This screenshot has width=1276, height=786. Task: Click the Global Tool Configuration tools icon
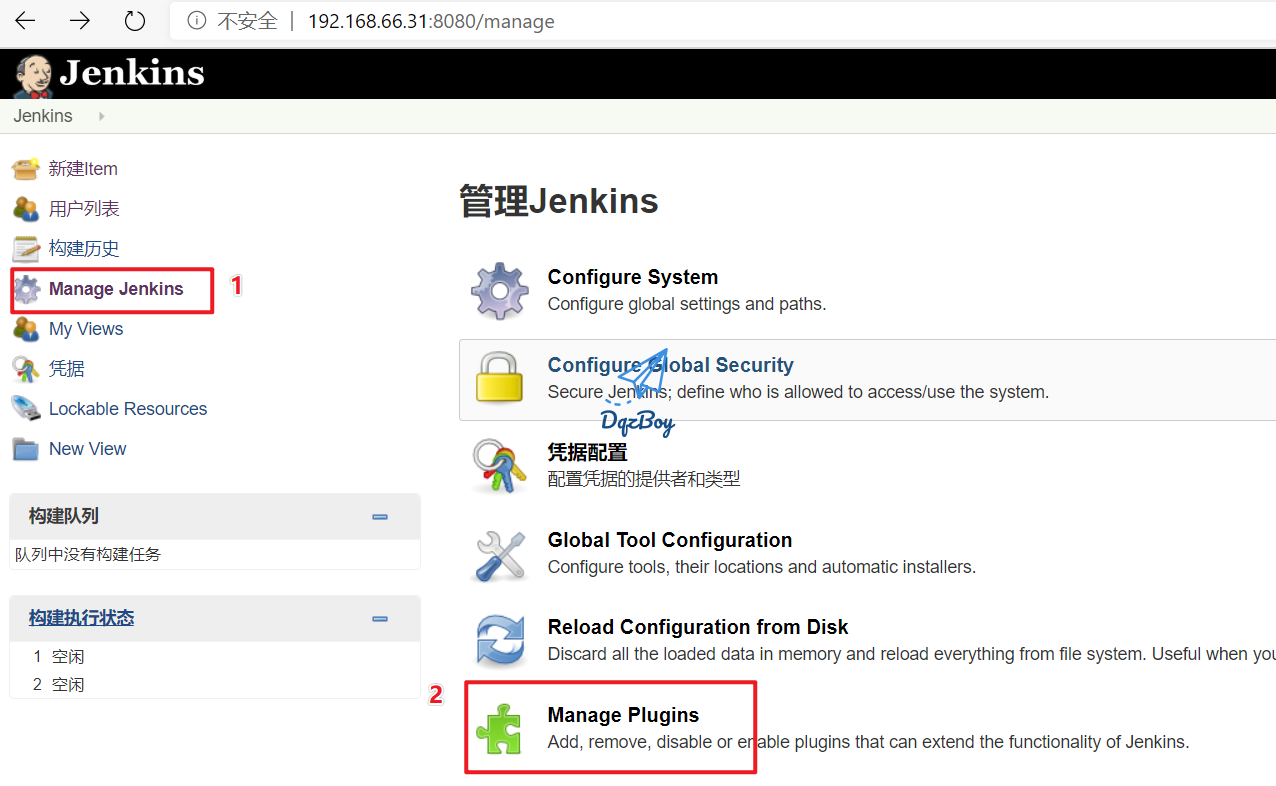499,554
